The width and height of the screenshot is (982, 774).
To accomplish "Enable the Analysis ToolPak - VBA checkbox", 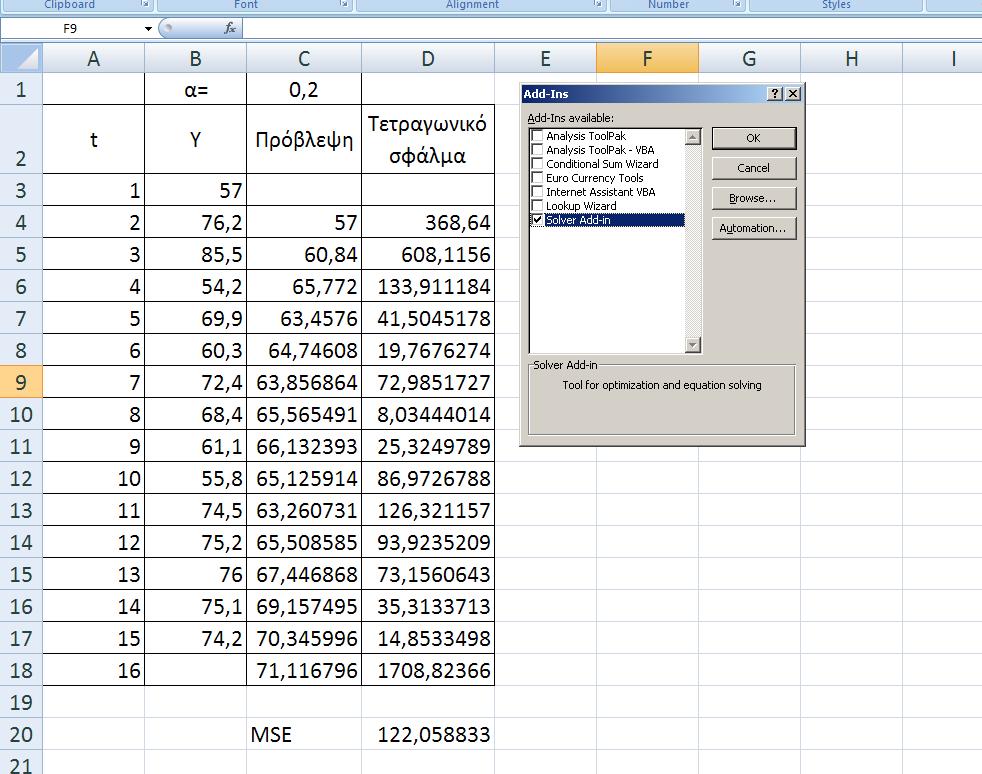I will point(537,150).
